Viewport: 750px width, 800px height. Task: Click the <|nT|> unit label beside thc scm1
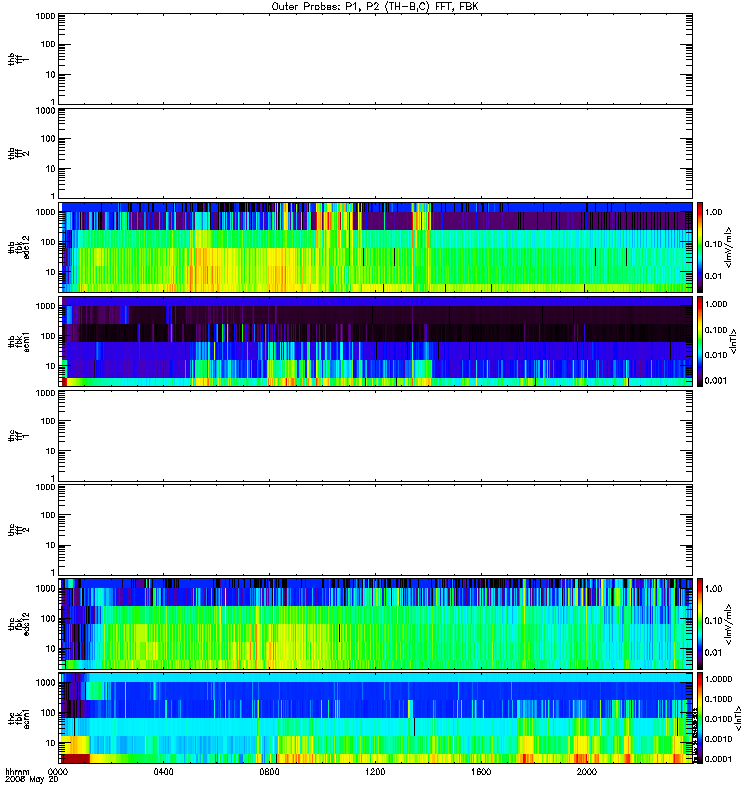[x=737, y=718]
